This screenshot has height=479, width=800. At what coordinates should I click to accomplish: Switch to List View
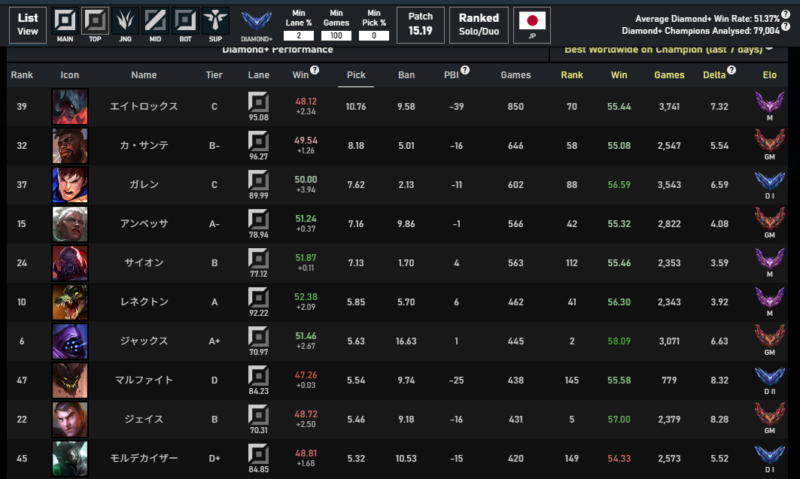29,24
